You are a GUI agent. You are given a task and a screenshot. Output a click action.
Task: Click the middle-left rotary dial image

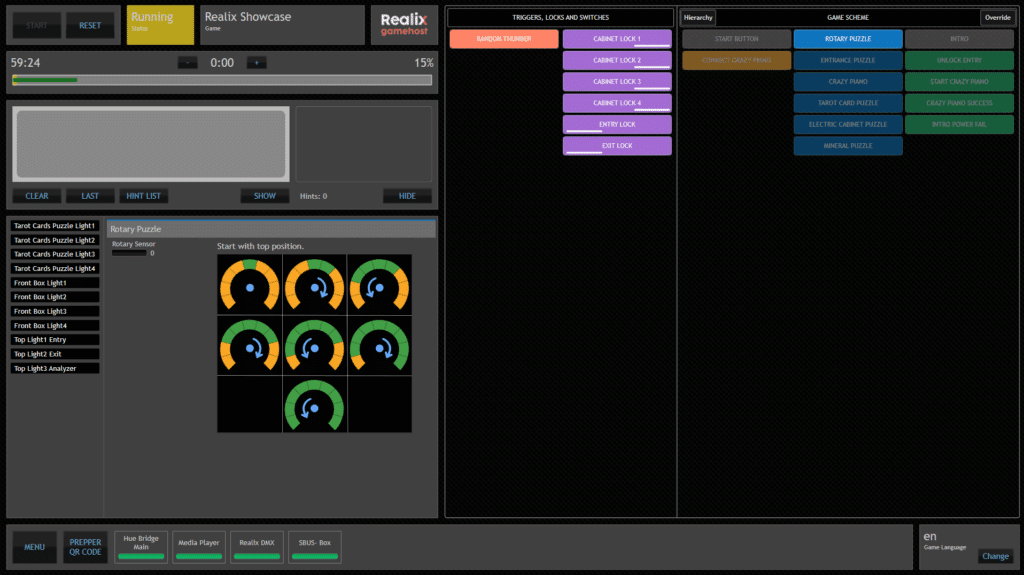[x=250, y=345]
